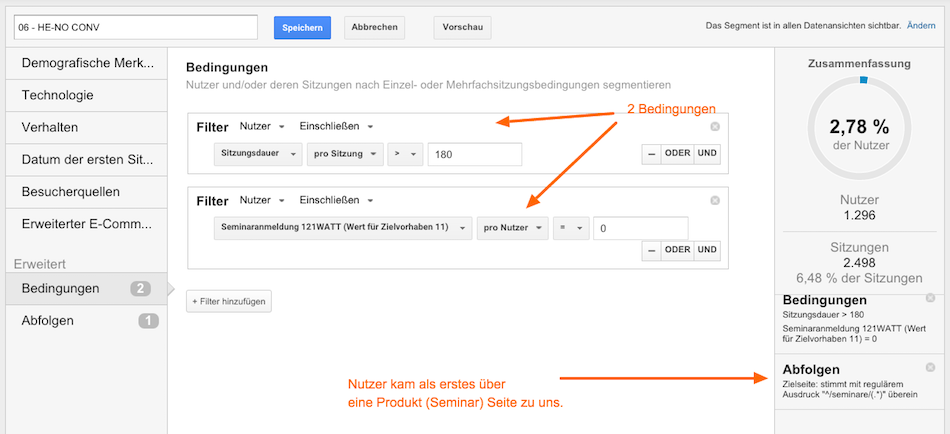Click minus button in Sitzungsdauer filter row
The image size is (950, 434).
click(x=651, y=153)
